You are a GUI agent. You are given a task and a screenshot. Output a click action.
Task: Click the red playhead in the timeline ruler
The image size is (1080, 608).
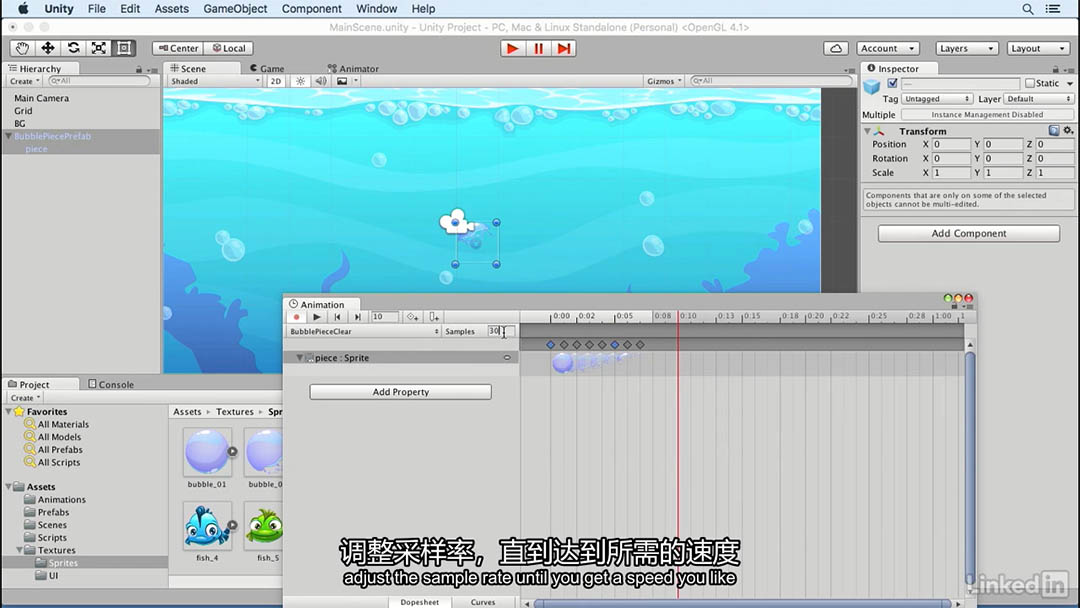678,316
